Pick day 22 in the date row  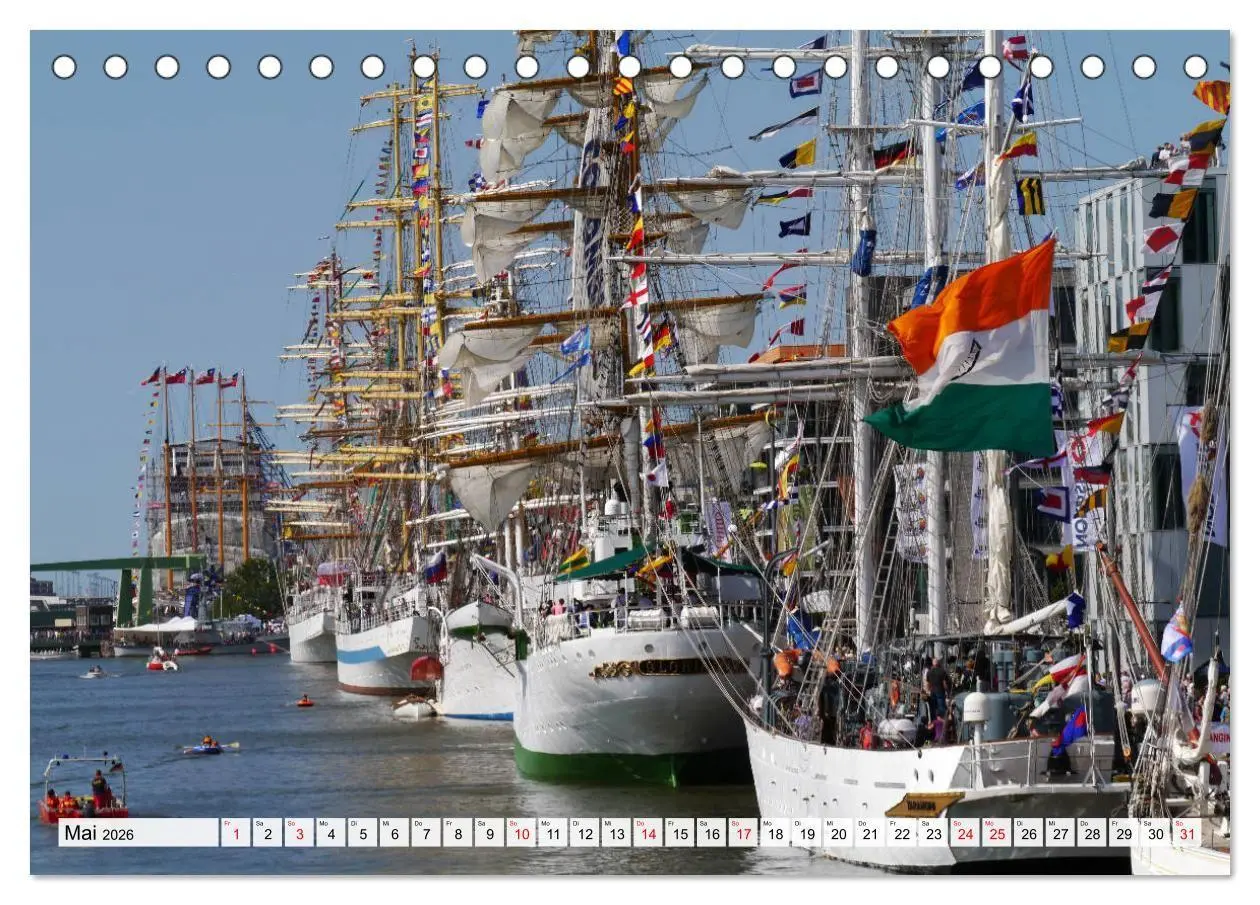pos(902,833)
